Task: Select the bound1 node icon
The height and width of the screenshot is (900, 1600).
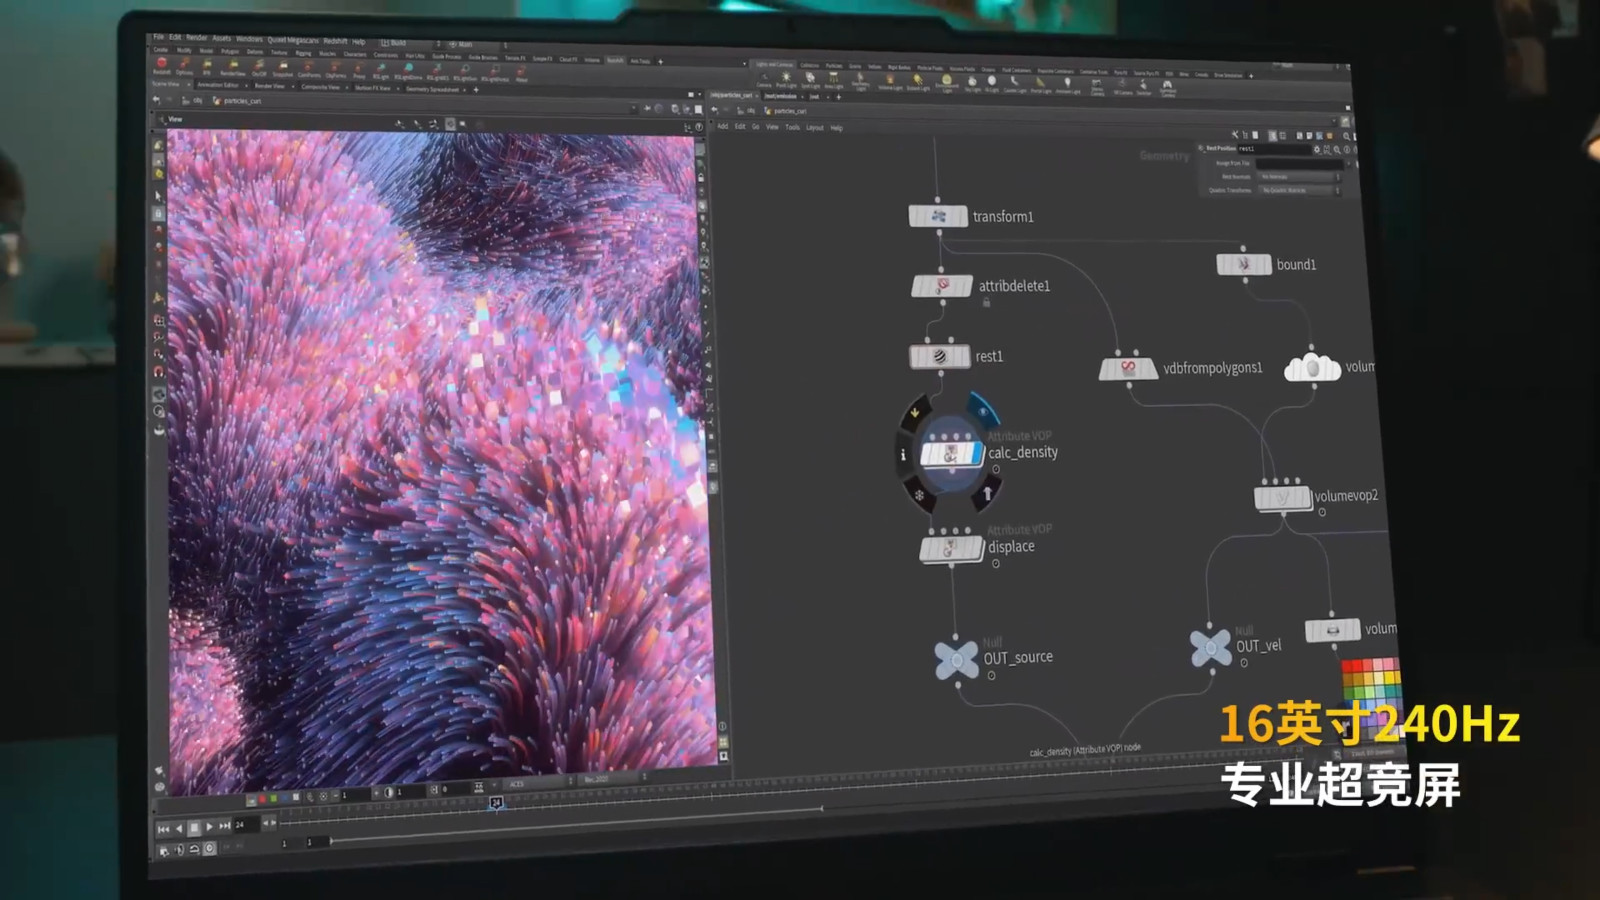Action: (x=1244, y=264)
